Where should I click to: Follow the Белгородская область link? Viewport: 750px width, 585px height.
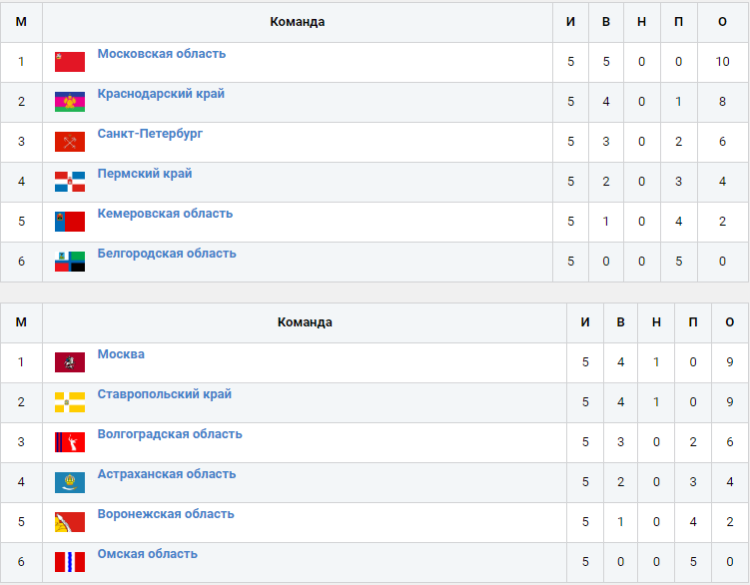166,254
